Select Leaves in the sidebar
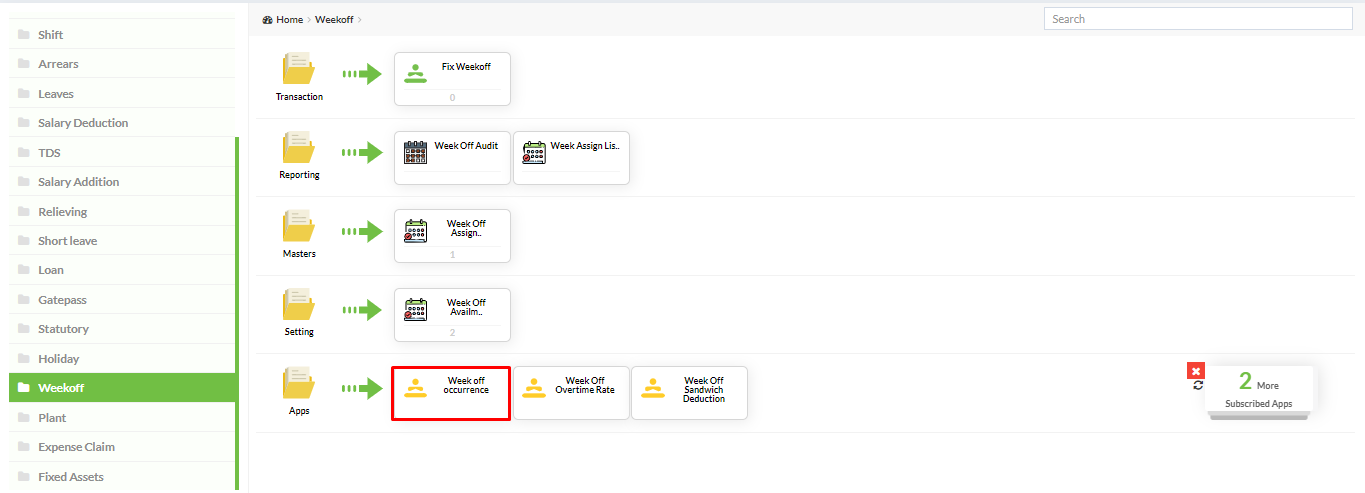The width and height of the screenshot is (1365, 493). (122, 93)
